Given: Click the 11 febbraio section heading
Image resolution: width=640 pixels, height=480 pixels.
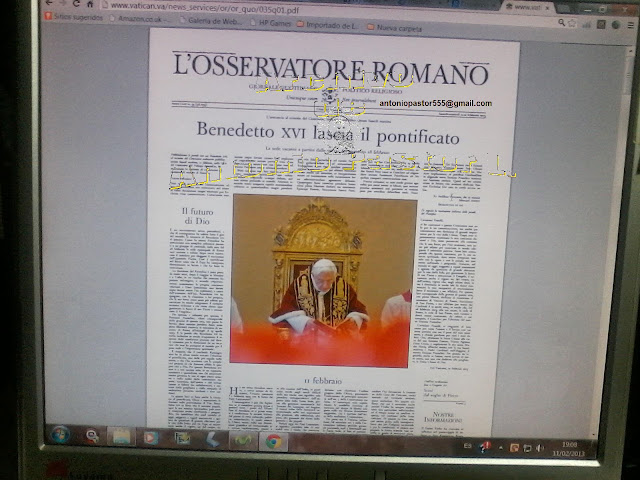Looking at the screenshot, I should click(323, 380).
